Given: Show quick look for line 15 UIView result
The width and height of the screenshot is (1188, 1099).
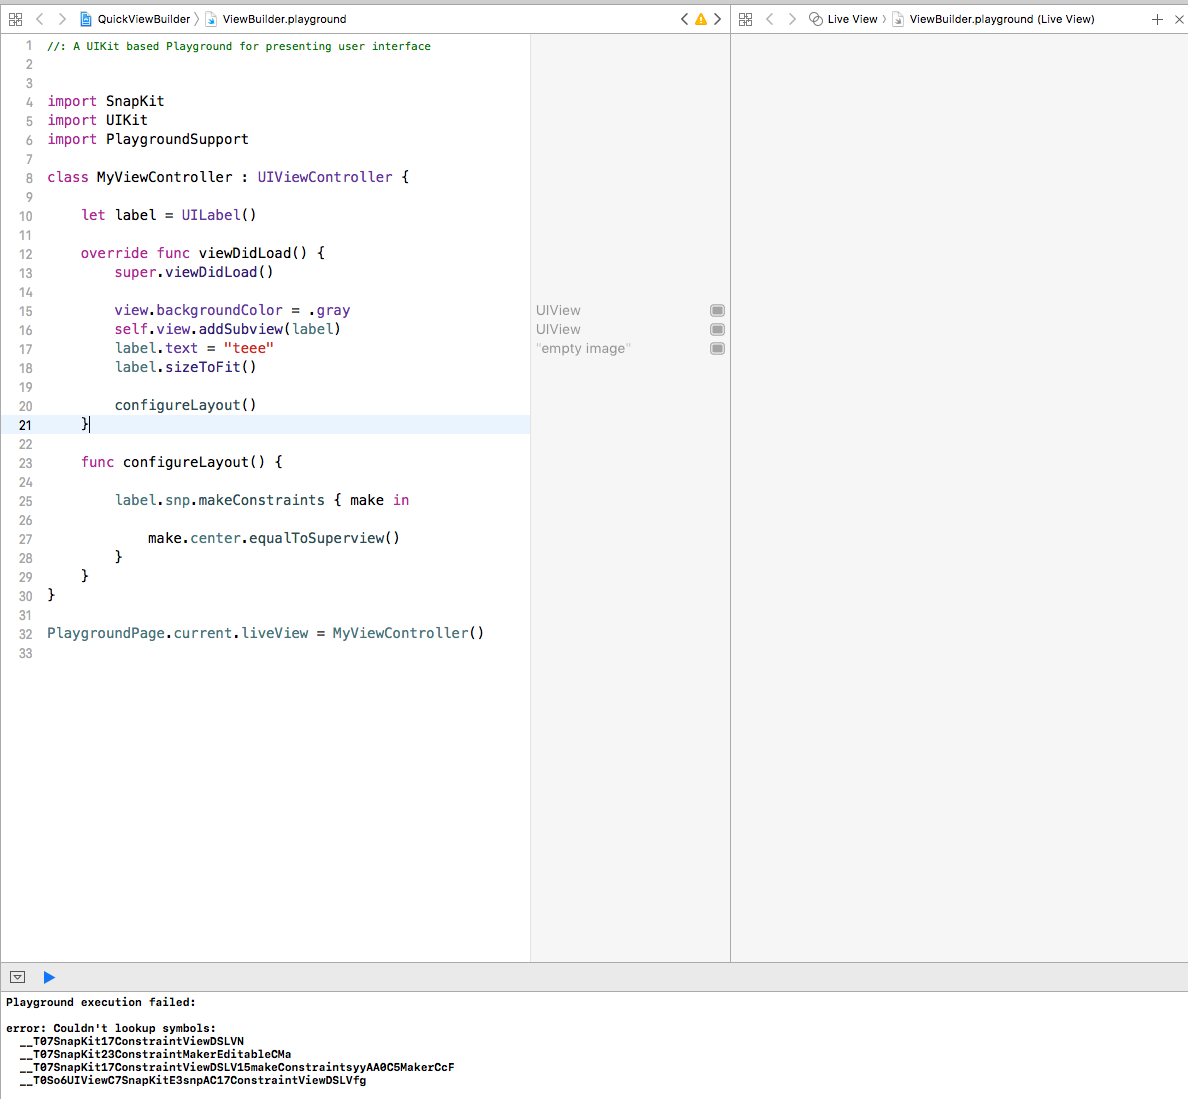Looking at the screenshot, I should 717,311.
